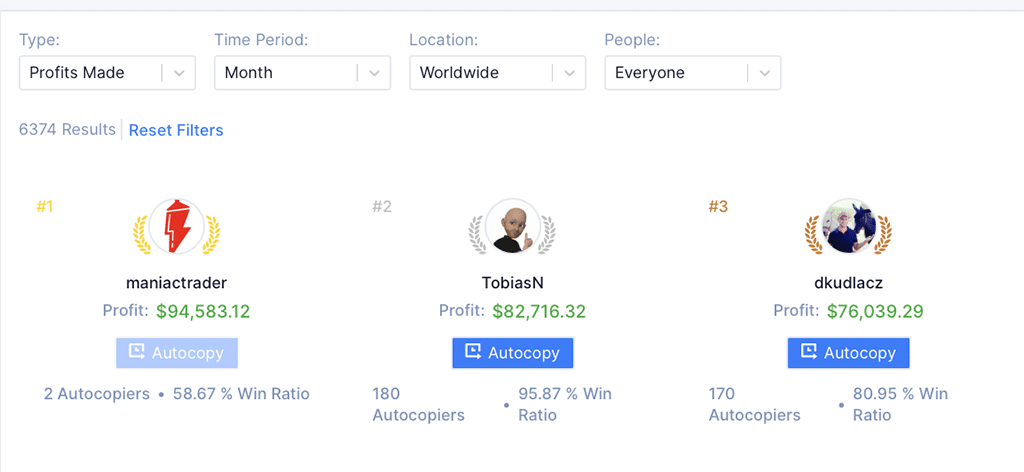Expand the Location chevron arrow
Screen dimensions: 1024x472
[569, 72]
